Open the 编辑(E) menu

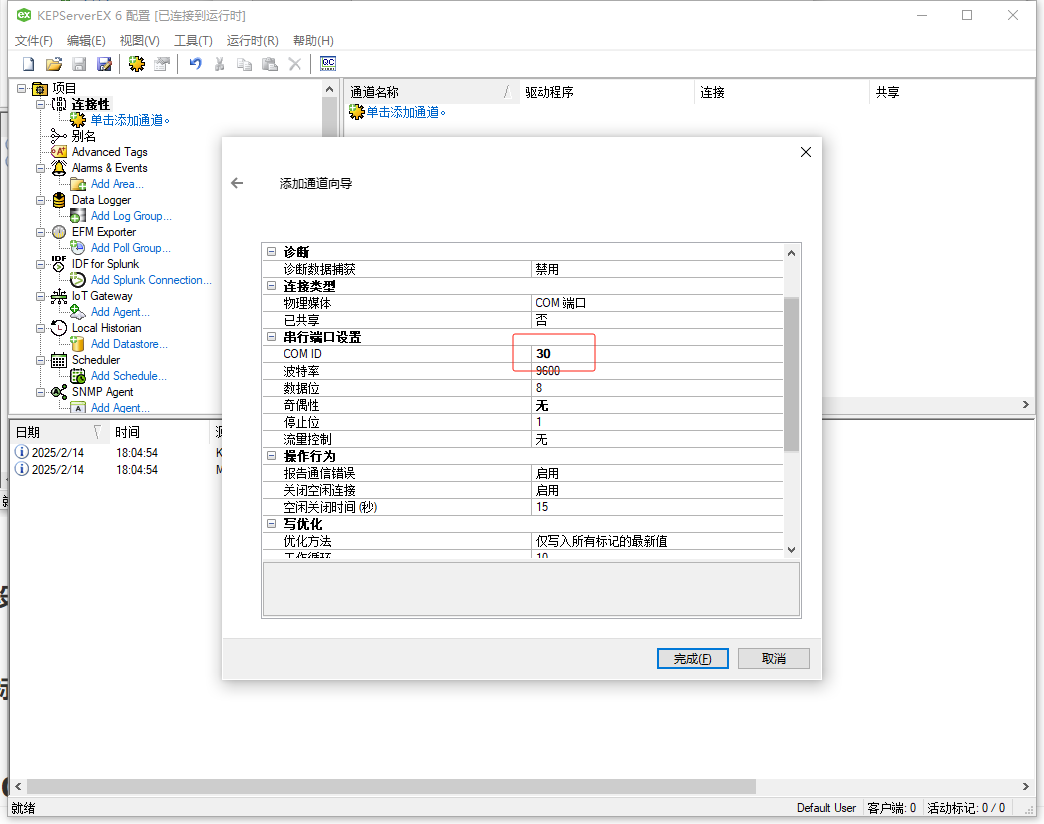pyautogui.click(x=86, y=41)
